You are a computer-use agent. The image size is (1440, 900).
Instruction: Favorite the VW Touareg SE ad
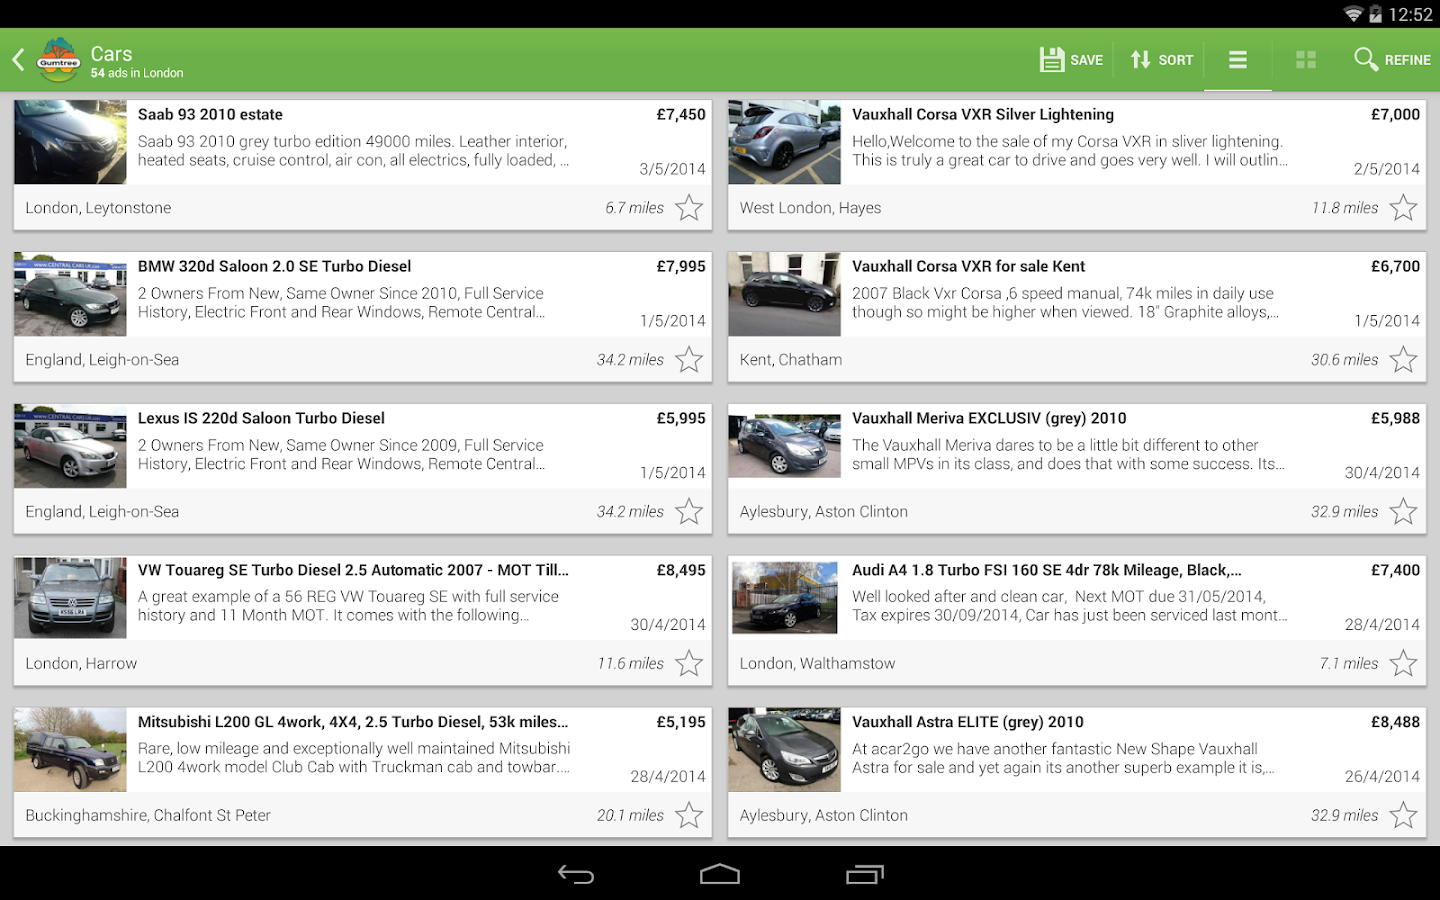[x=689, y=664]
